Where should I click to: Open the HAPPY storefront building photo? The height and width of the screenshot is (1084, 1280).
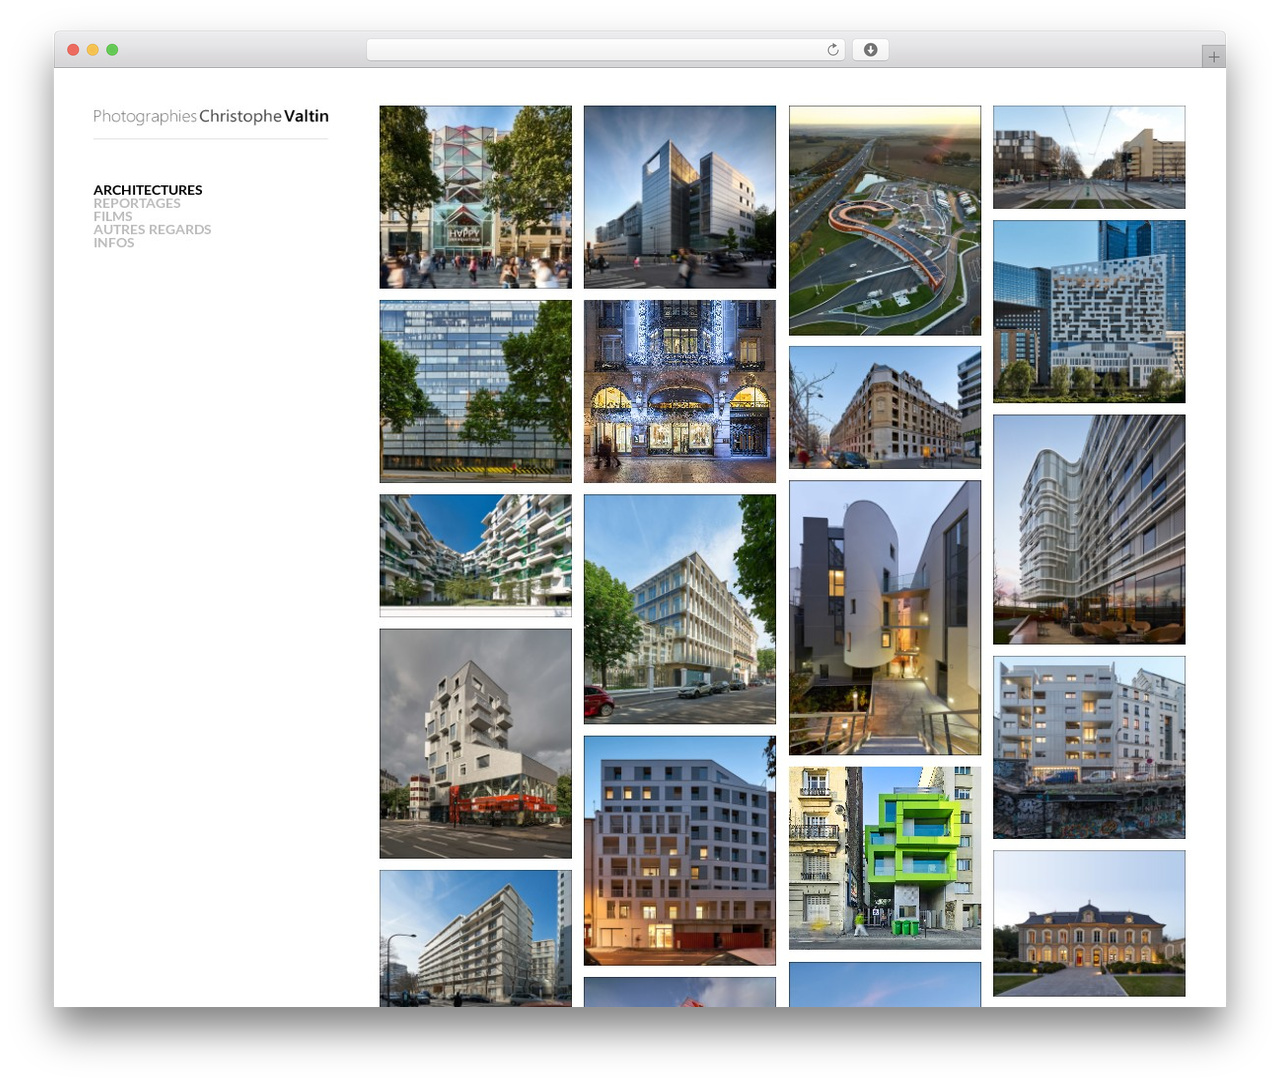coord(476,197)
